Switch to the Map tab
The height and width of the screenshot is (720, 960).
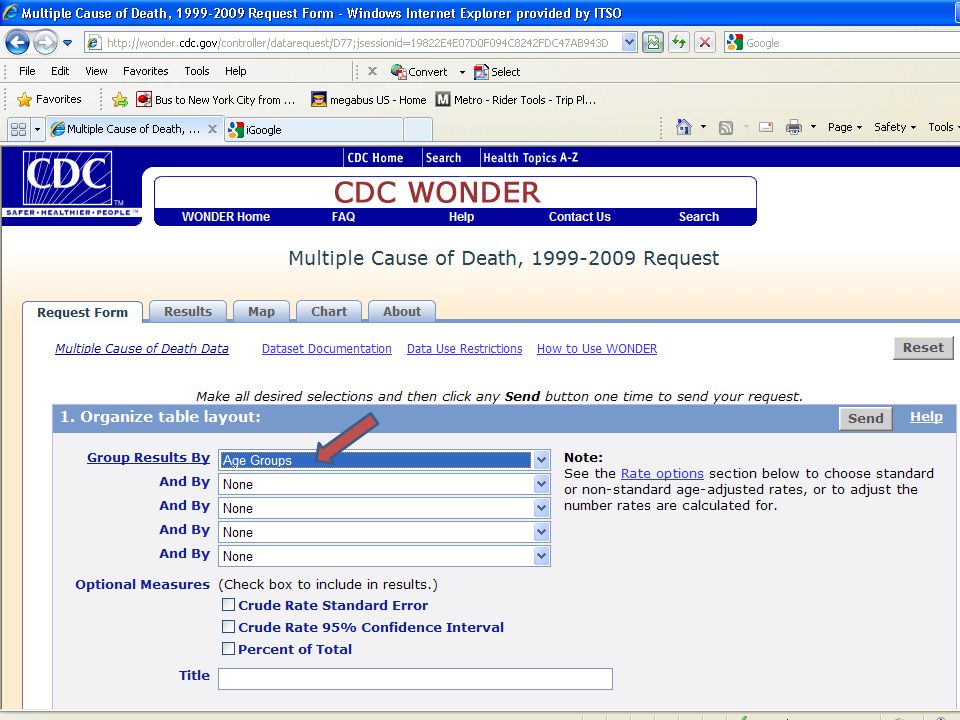point(261,311)
